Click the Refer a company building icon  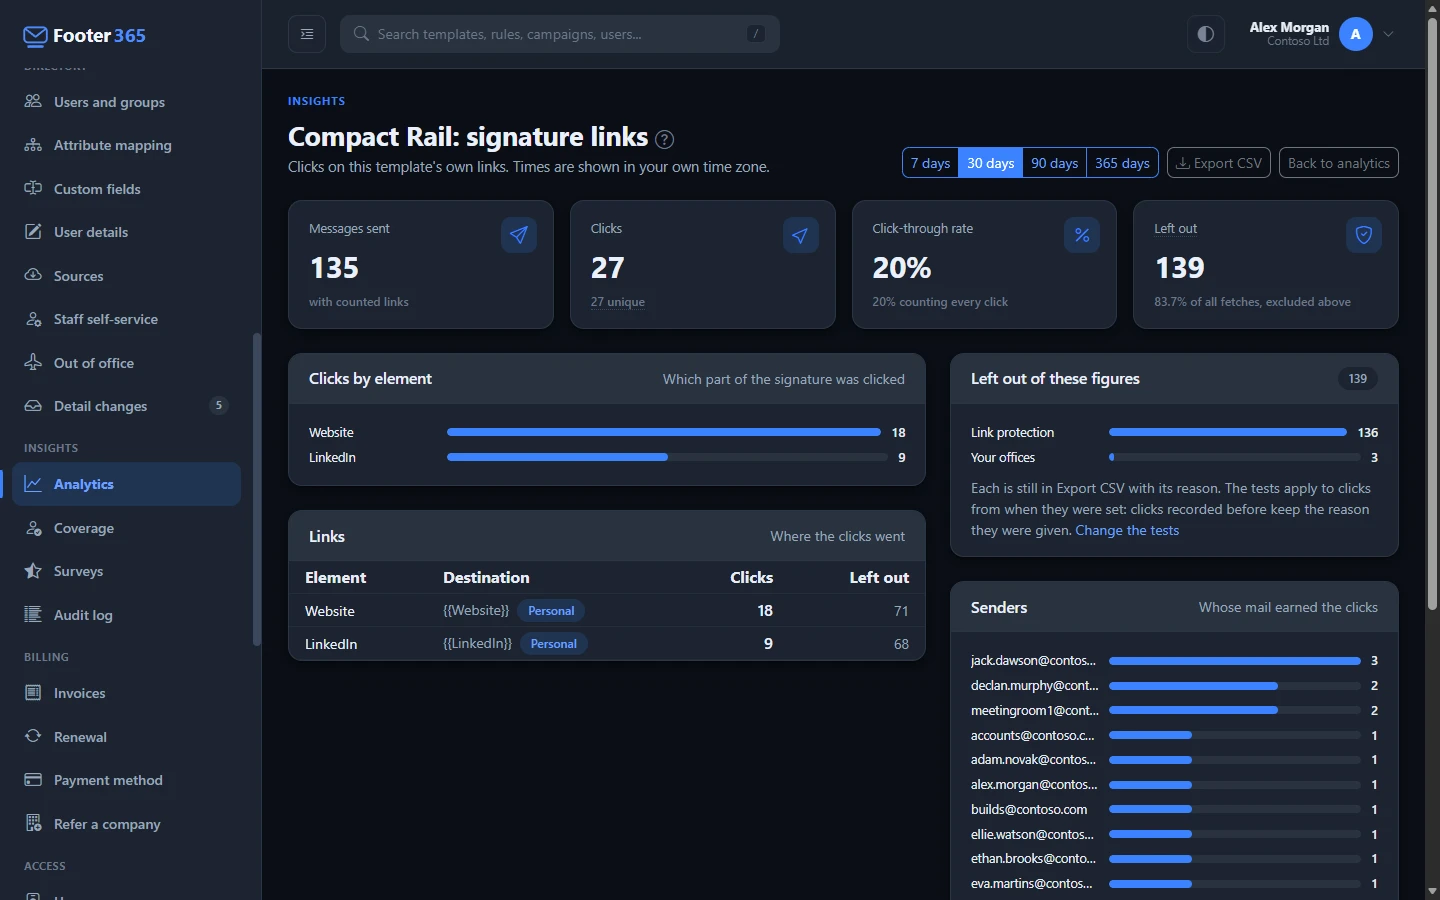pos(33,824)
